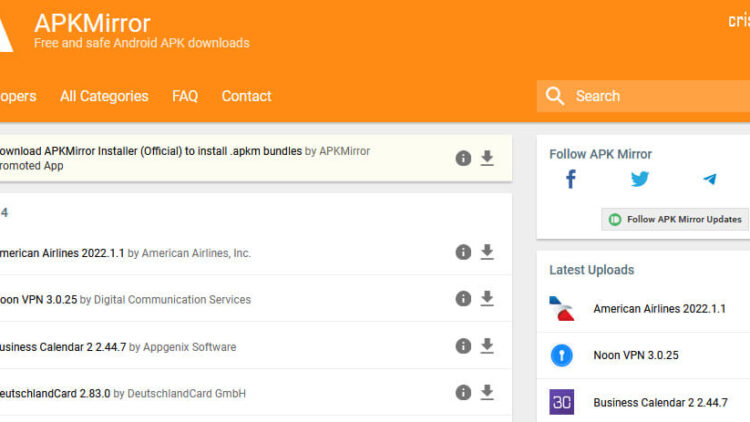
Task: Download Business Calendar 2 2.44.7 APK
Action: pyautogui.click(x=487, y=346)
